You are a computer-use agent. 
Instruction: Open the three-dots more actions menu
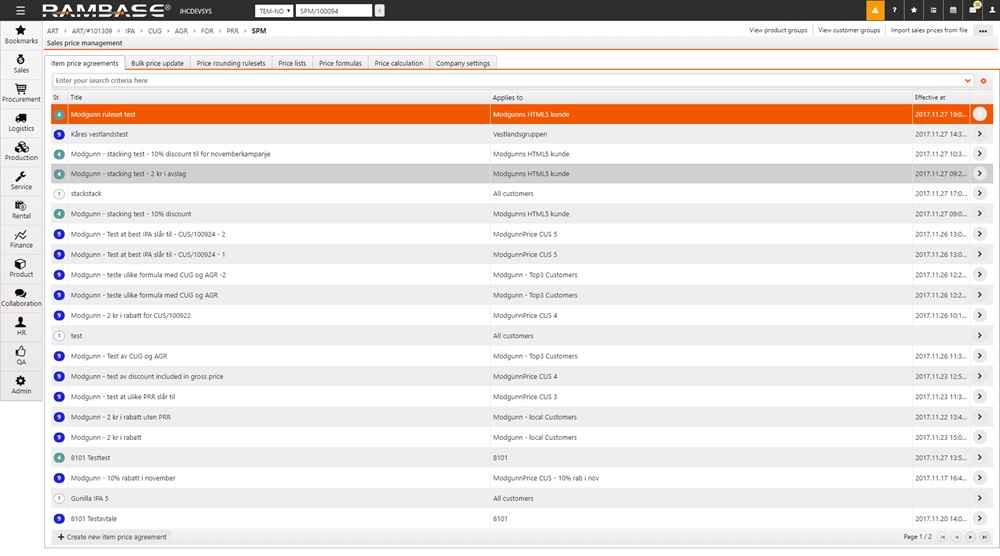pos(984,30)
